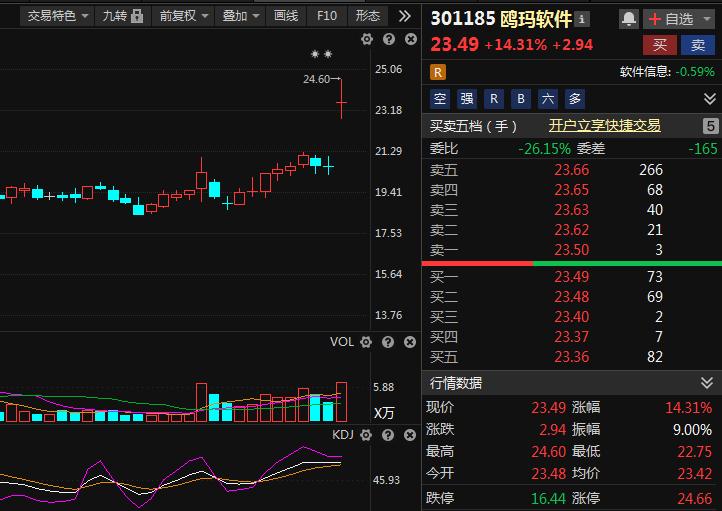Select the 买卖五档 panel header
The height and width of the screenshot is (511, 722).
click(473, 126)
